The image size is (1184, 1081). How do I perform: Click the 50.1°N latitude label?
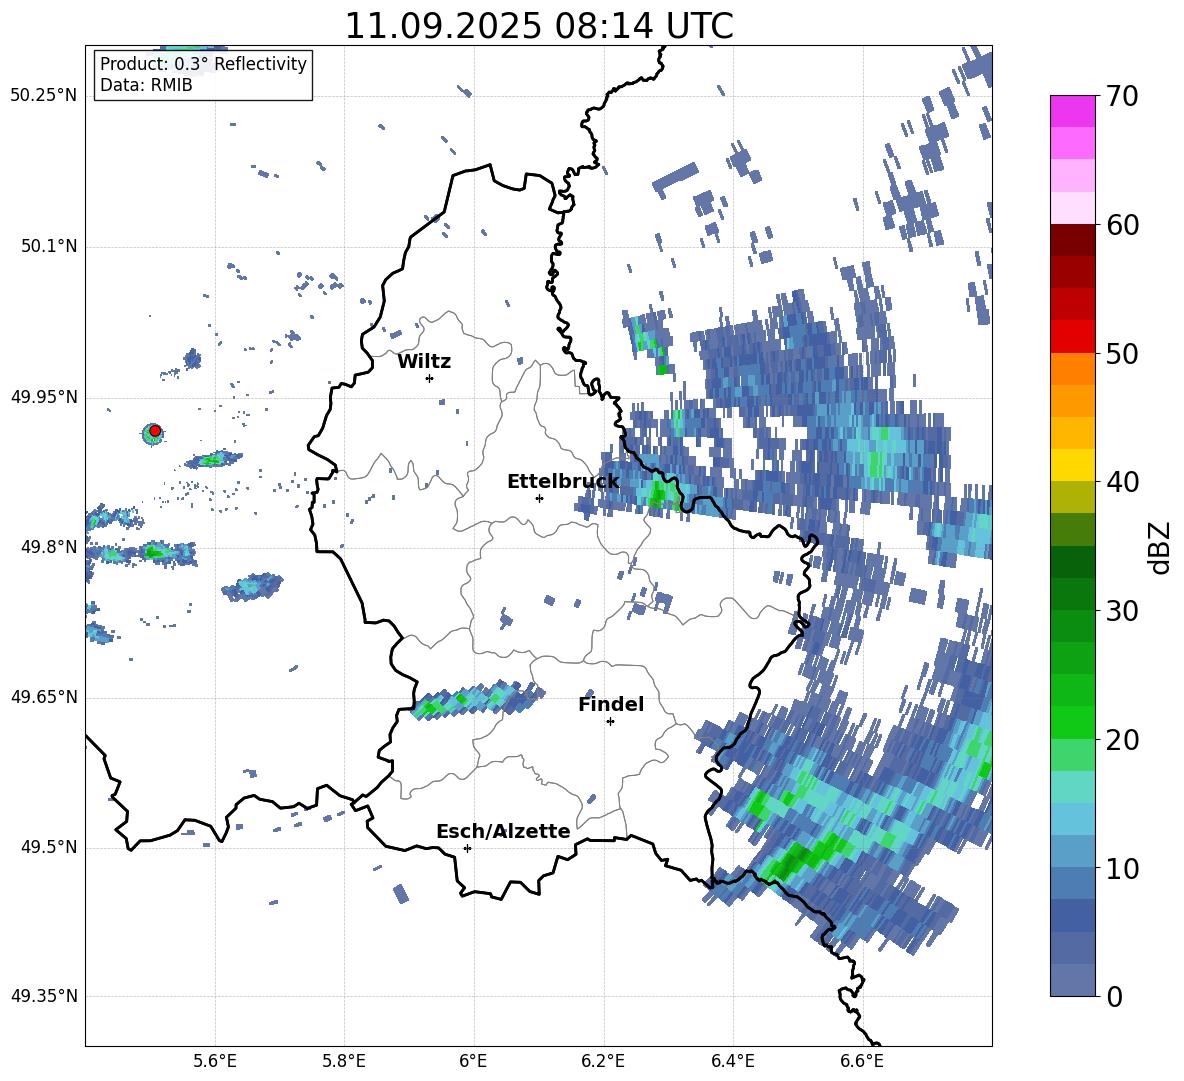48,246
